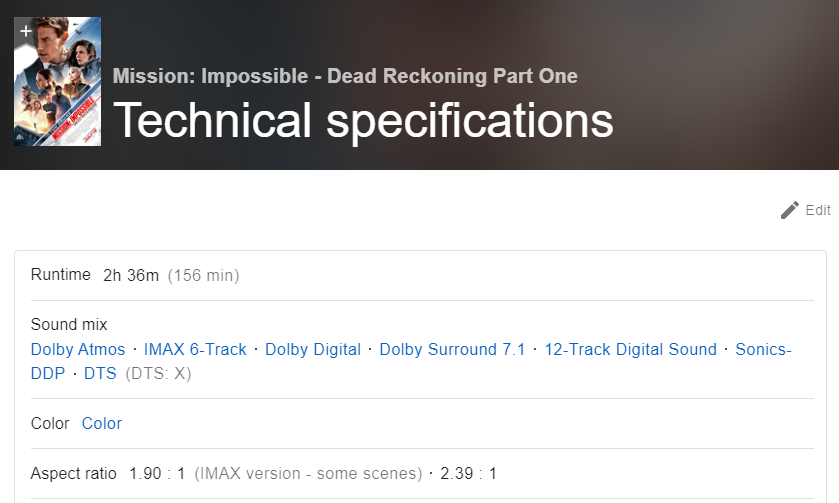Click the 2.39 : 1 aspect ratio value
839x503 pixels.
click(468, 473)
